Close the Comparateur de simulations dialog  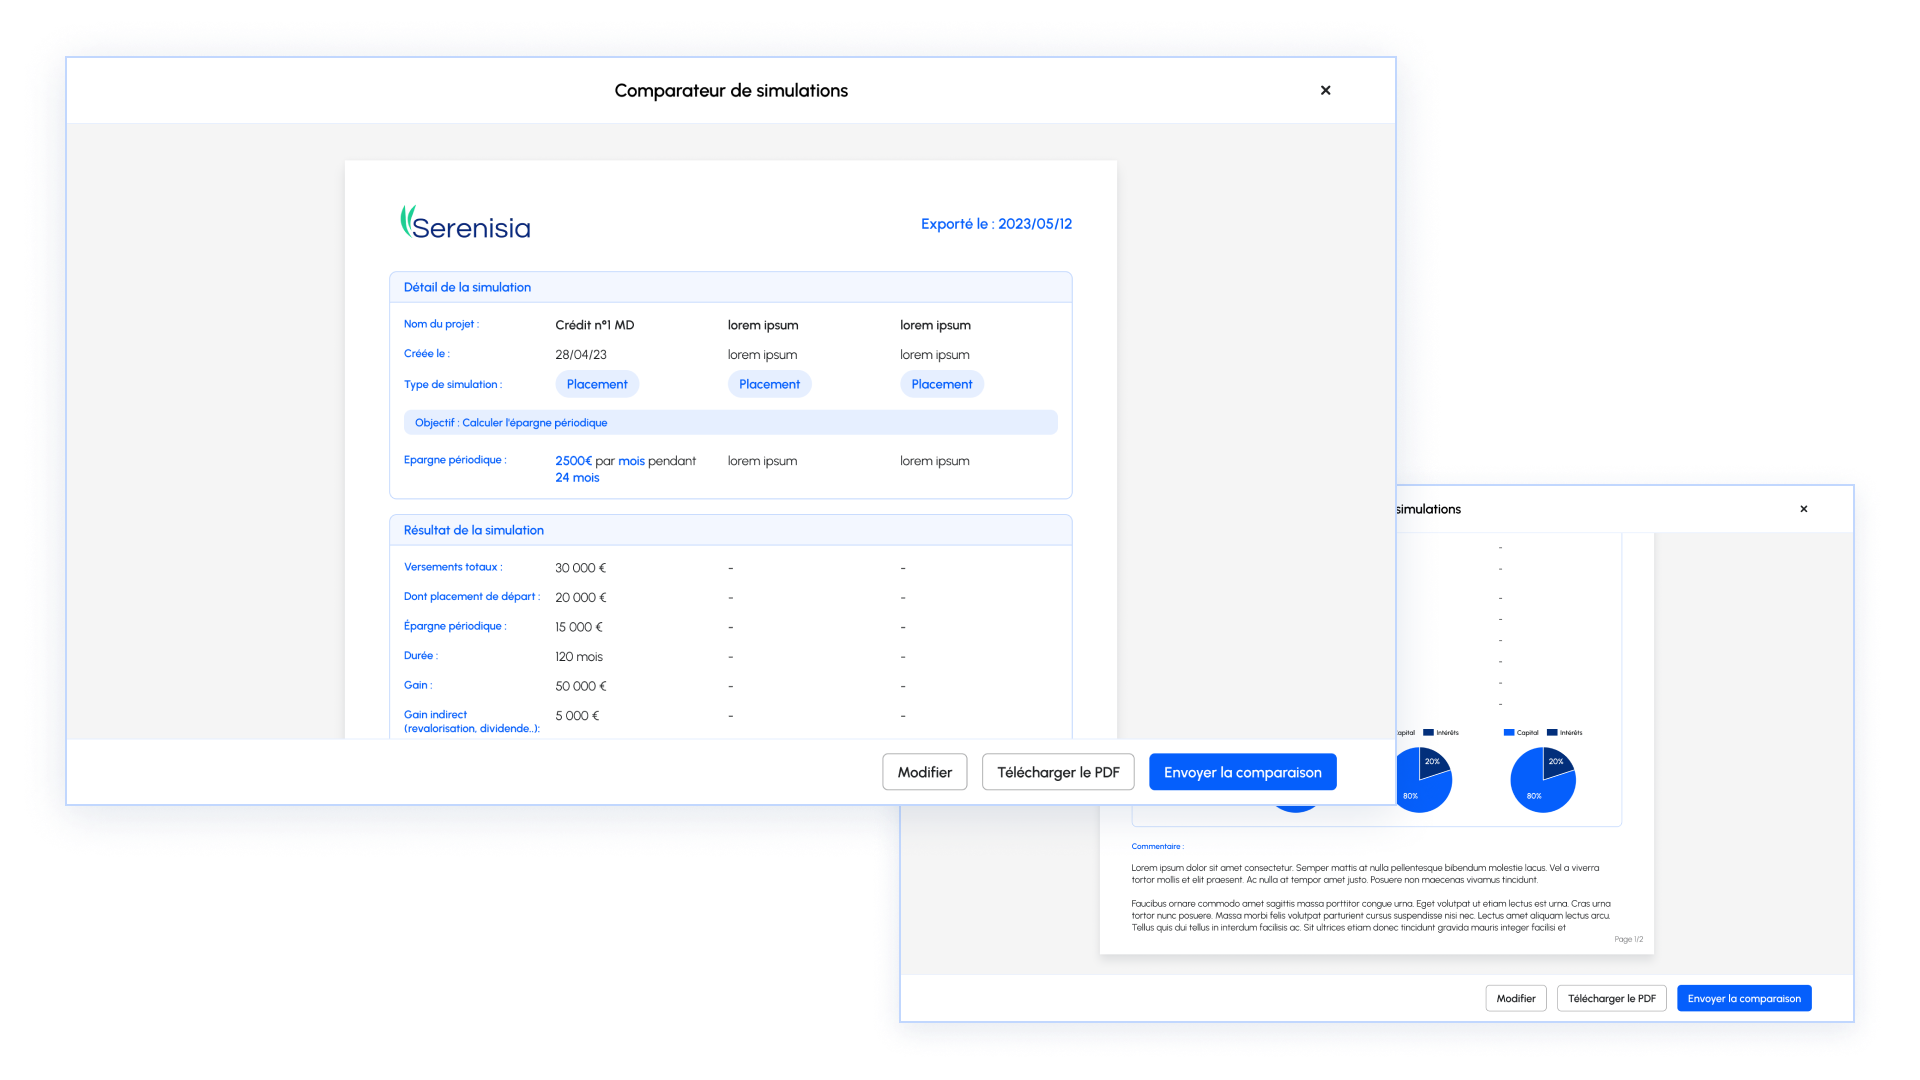[1325, 90]
